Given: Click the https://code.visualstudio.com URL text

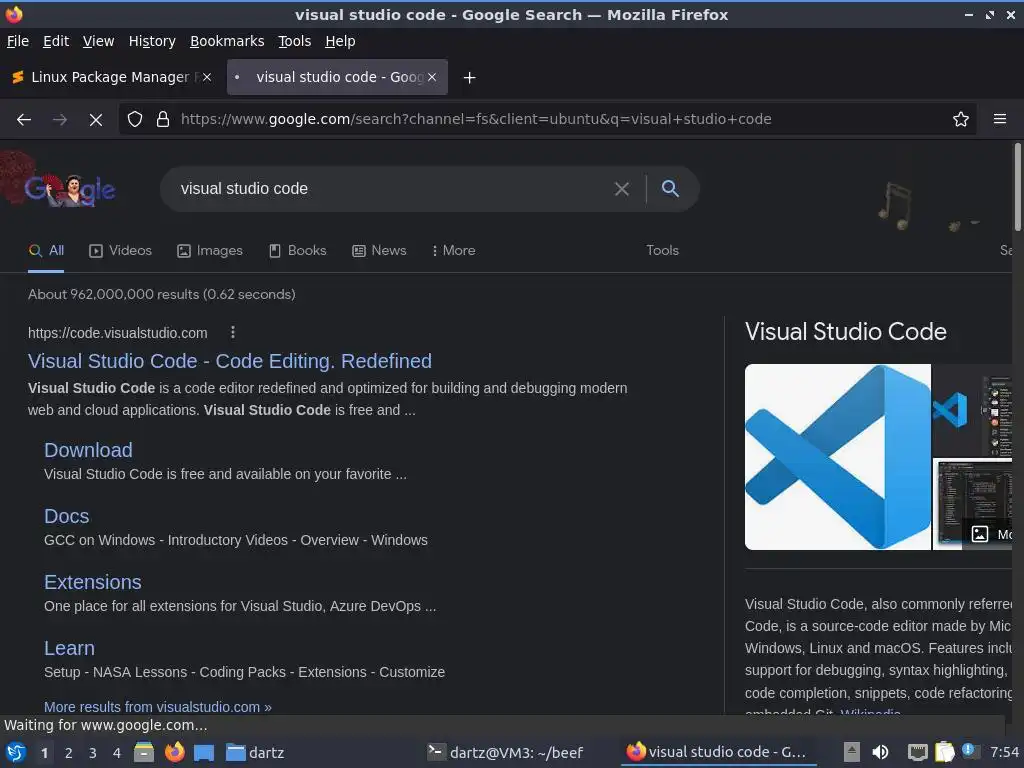Looking at the screenshot, I should 118,333.
